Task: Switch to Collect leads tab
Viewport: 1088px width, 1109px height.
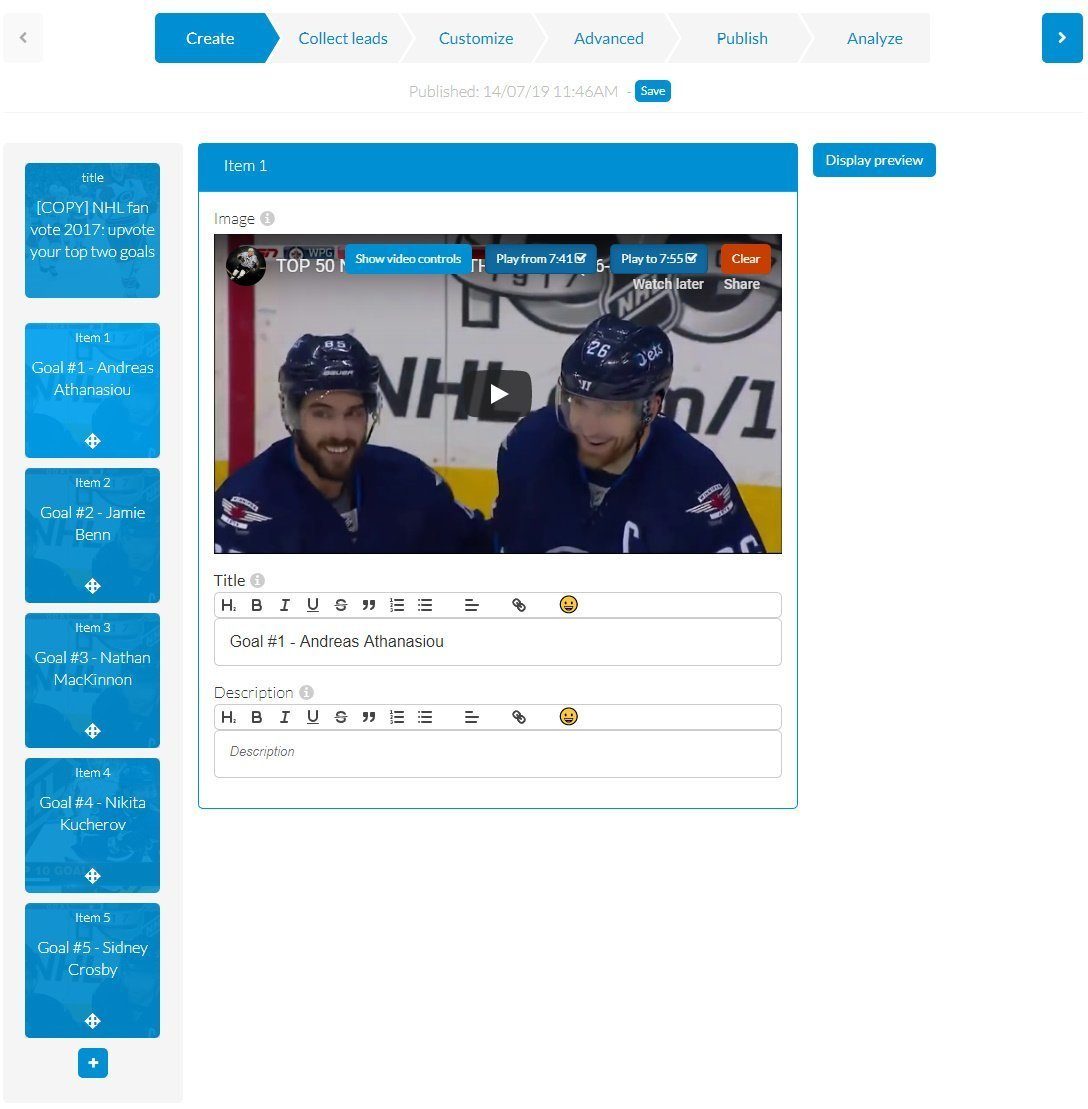Action: point(342,38)
